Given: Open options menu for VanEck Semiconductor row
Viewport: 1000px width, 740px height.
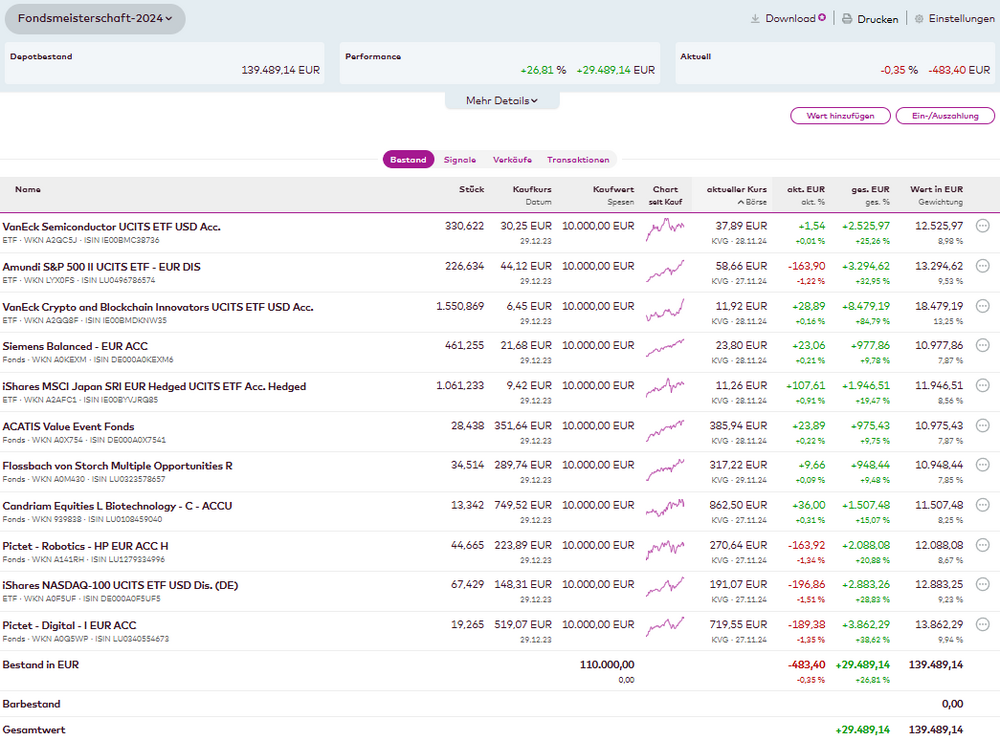Looking at the screenshot, I should pyautogui.click(x=982, y=227).
